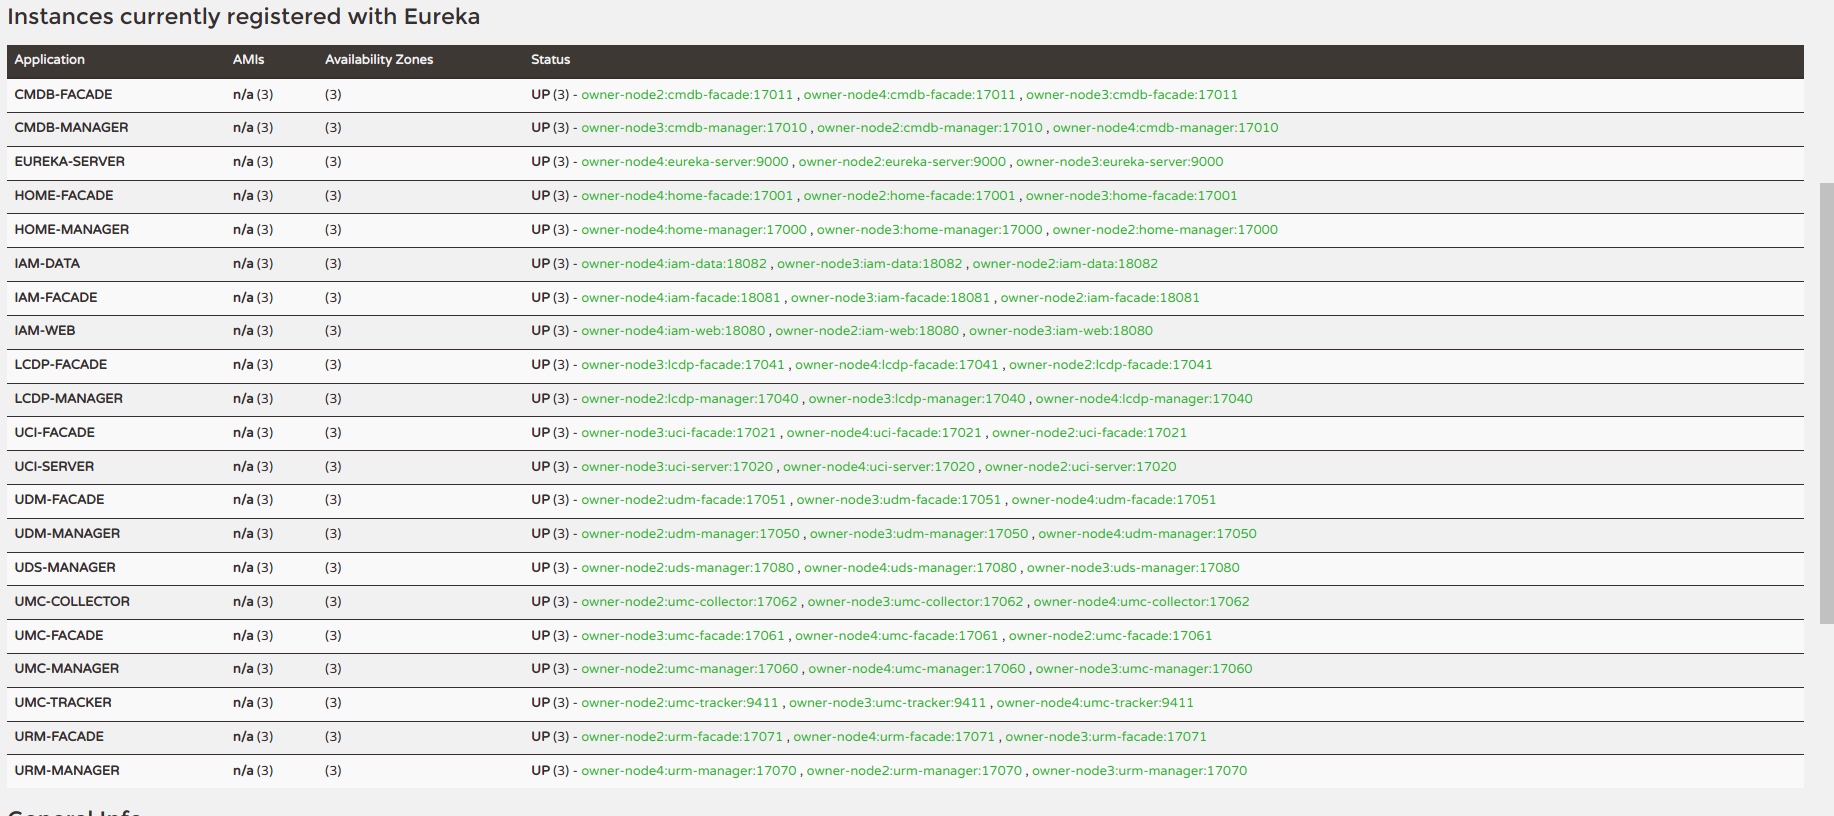Open owner-node3:lcdp-facade:17041 link
1834x816 pixels.
point(683,365)
